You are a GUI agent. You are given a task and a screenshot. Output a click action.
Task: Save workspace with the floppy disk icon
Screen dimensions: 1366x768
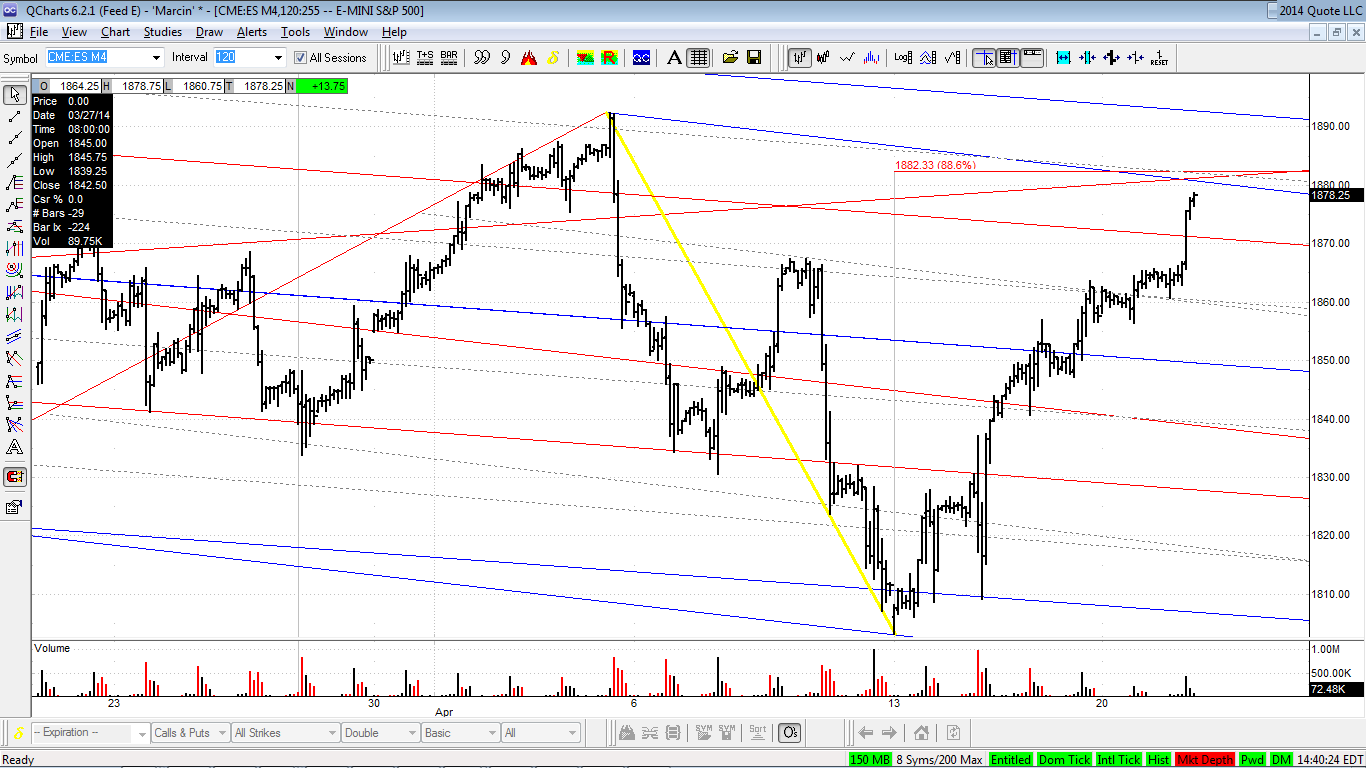754,58
